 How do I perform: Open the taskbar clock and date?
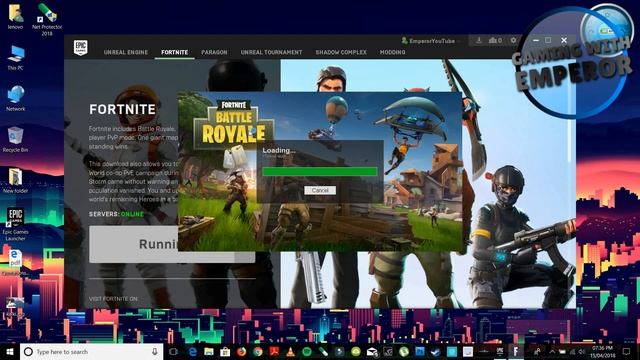tap(602, 351)
